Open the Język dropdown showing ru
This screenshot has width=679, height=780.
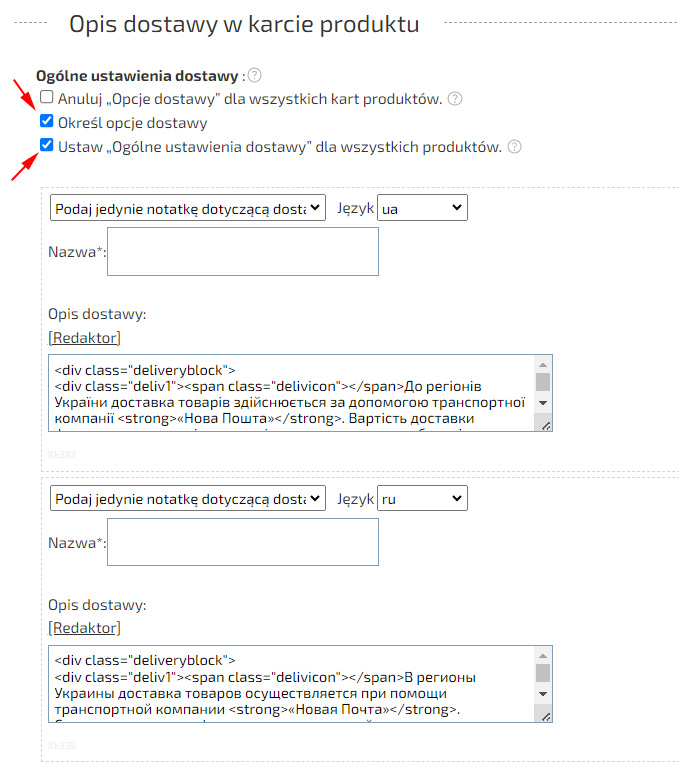point(421,498)
